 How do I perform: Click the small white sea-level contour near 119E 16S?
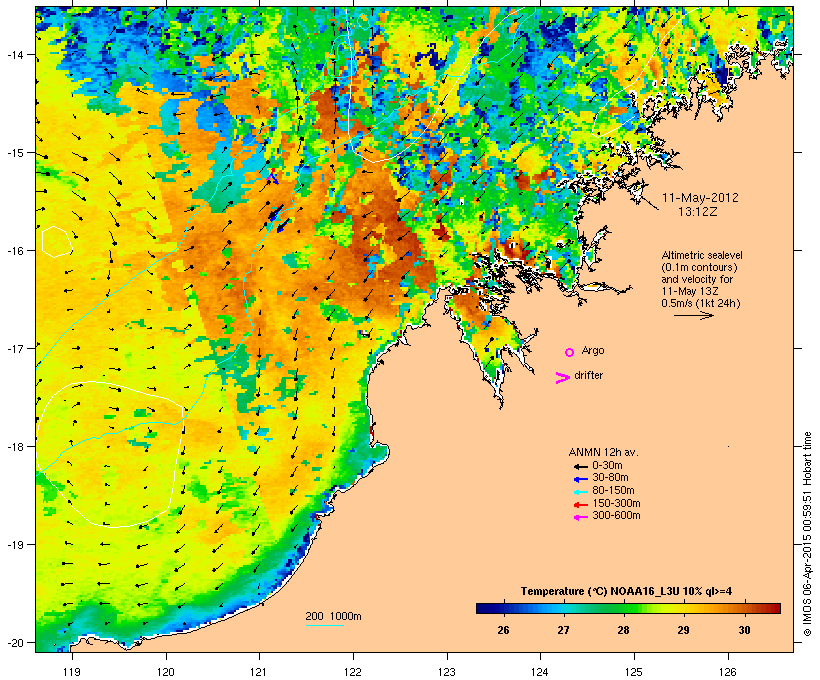tap(56, 242)
